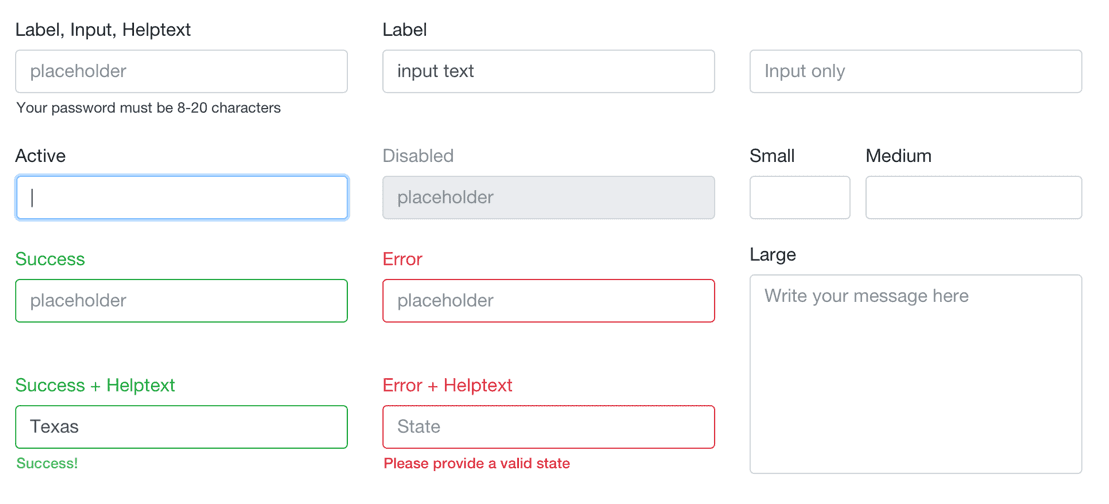Click inside the blue-highlighted Active input
Screen dimensions: 1109x504
[x=181, y=197]
